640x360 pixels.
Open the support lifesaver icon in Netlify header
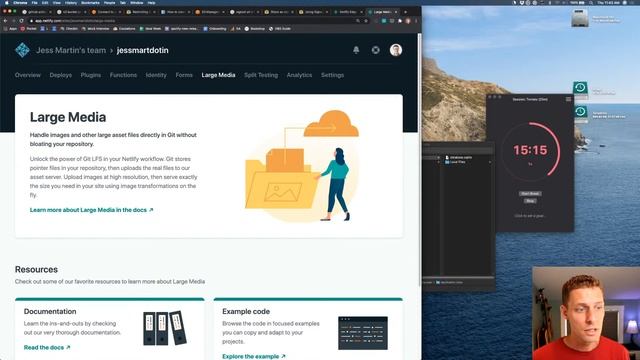pos(376,50)
